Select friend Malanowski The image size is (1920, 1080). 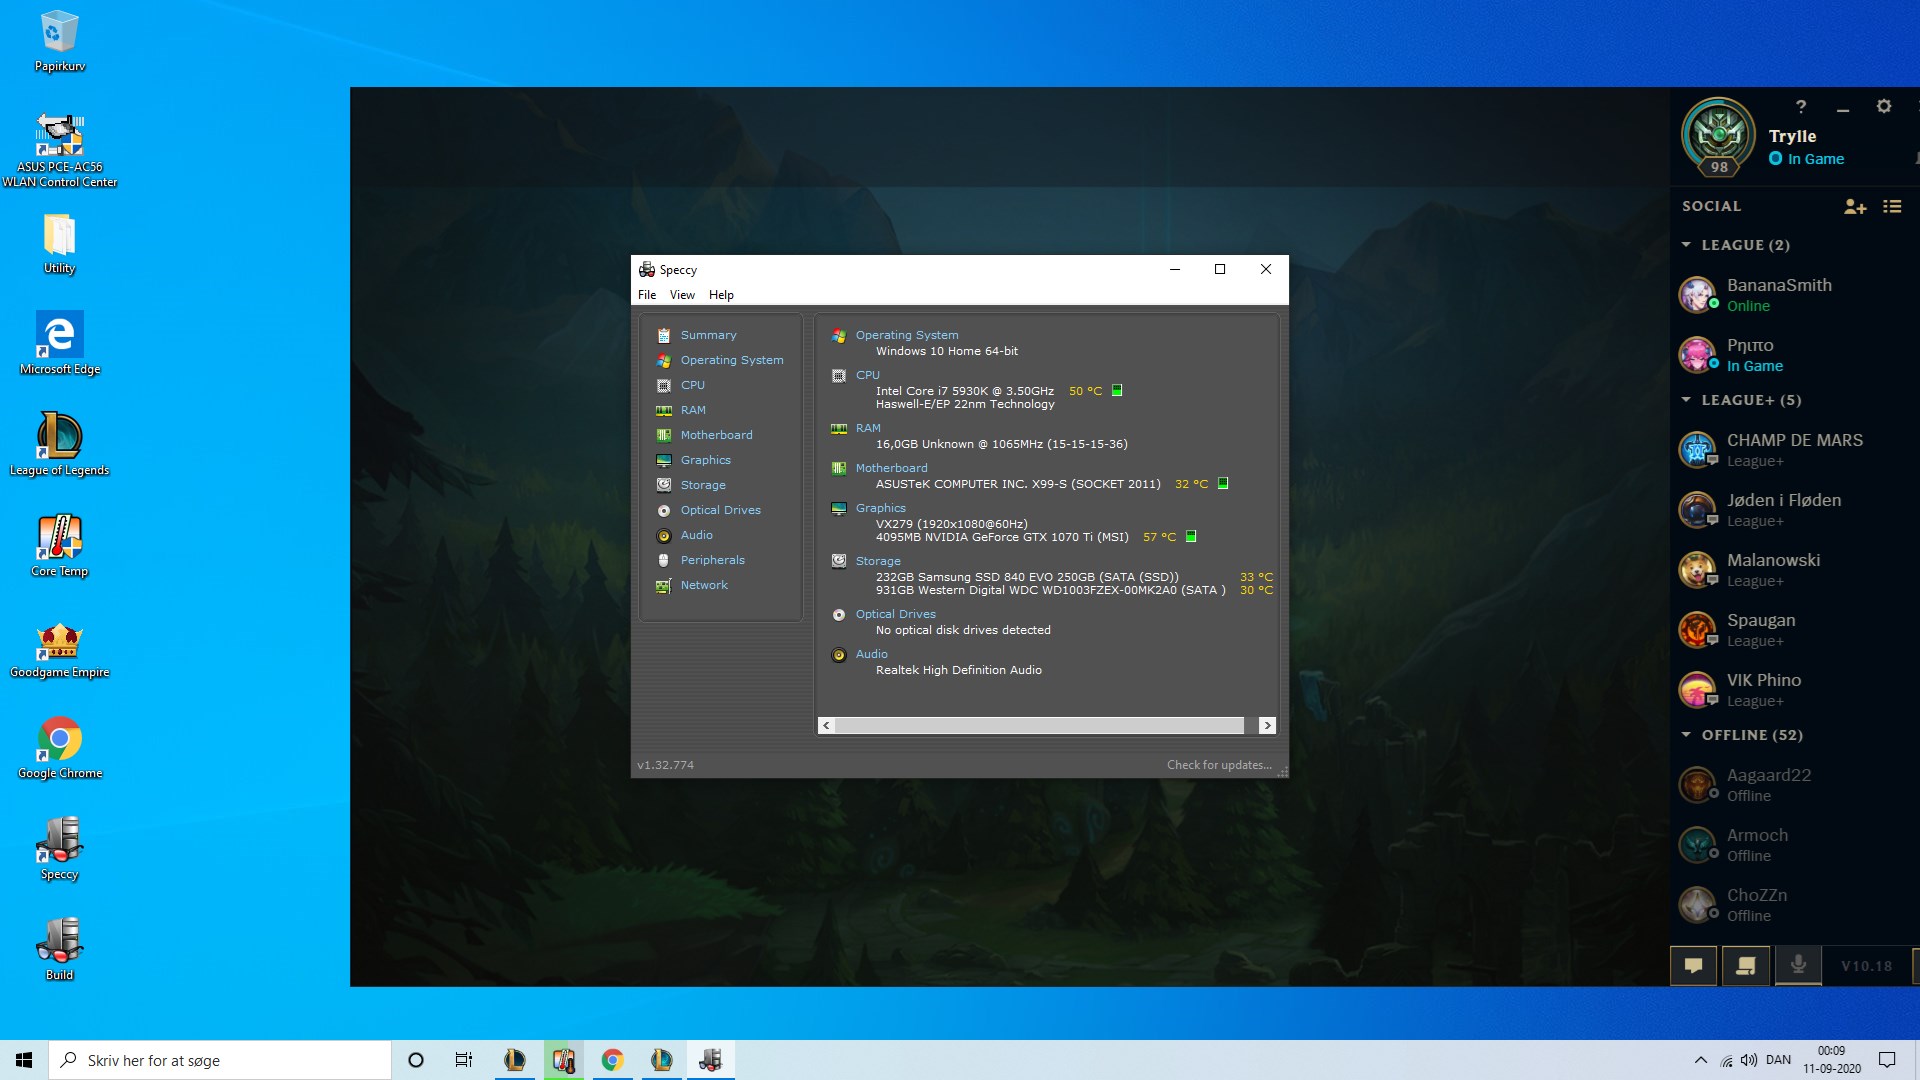coord(1795,570)
